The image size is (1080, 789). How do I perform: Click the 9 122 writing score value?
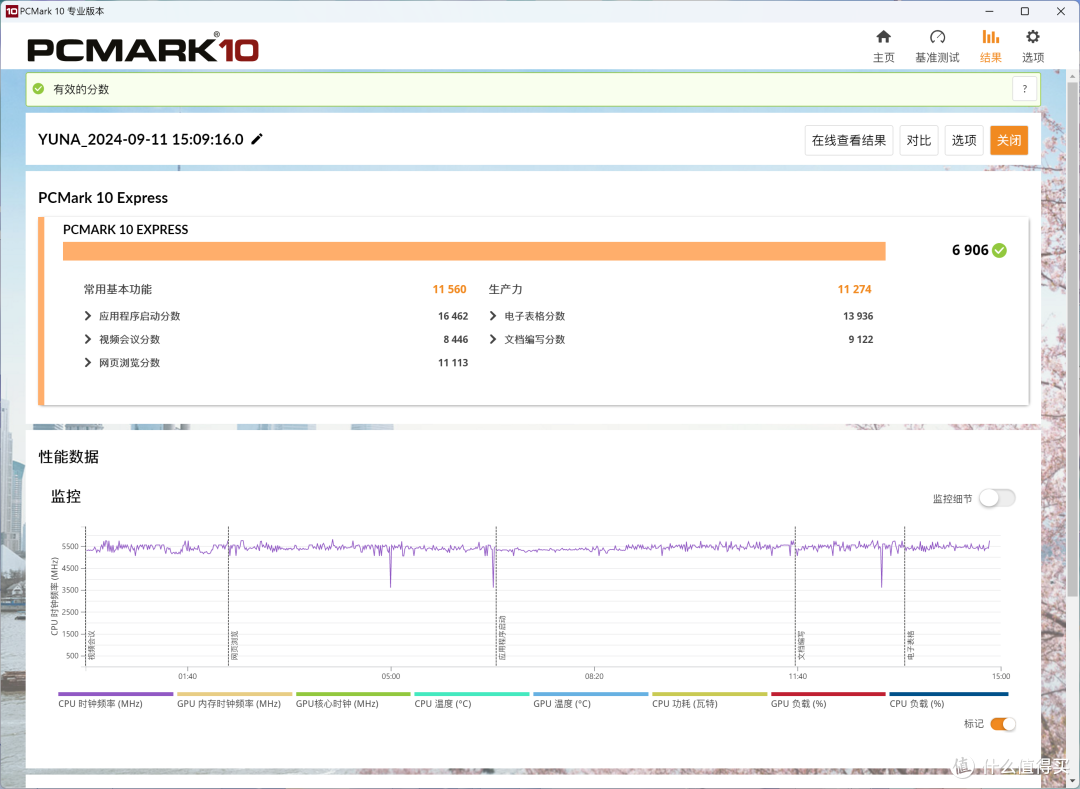pos(860,339)
